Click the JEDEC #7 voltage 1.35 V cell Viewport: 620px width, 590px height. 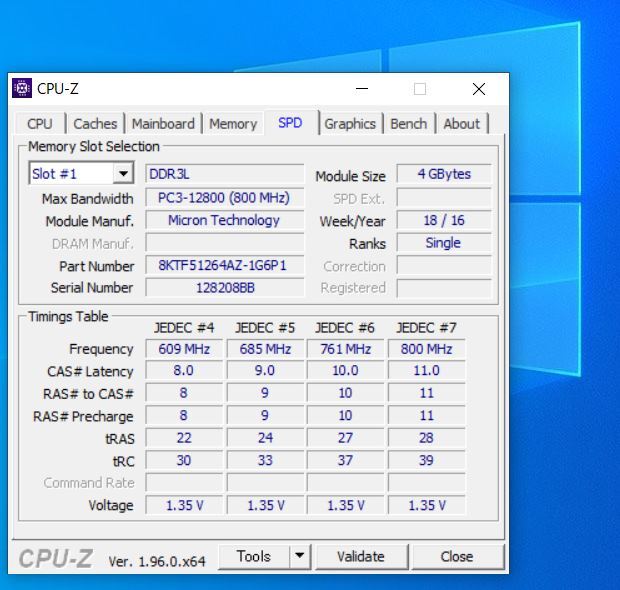427,505
